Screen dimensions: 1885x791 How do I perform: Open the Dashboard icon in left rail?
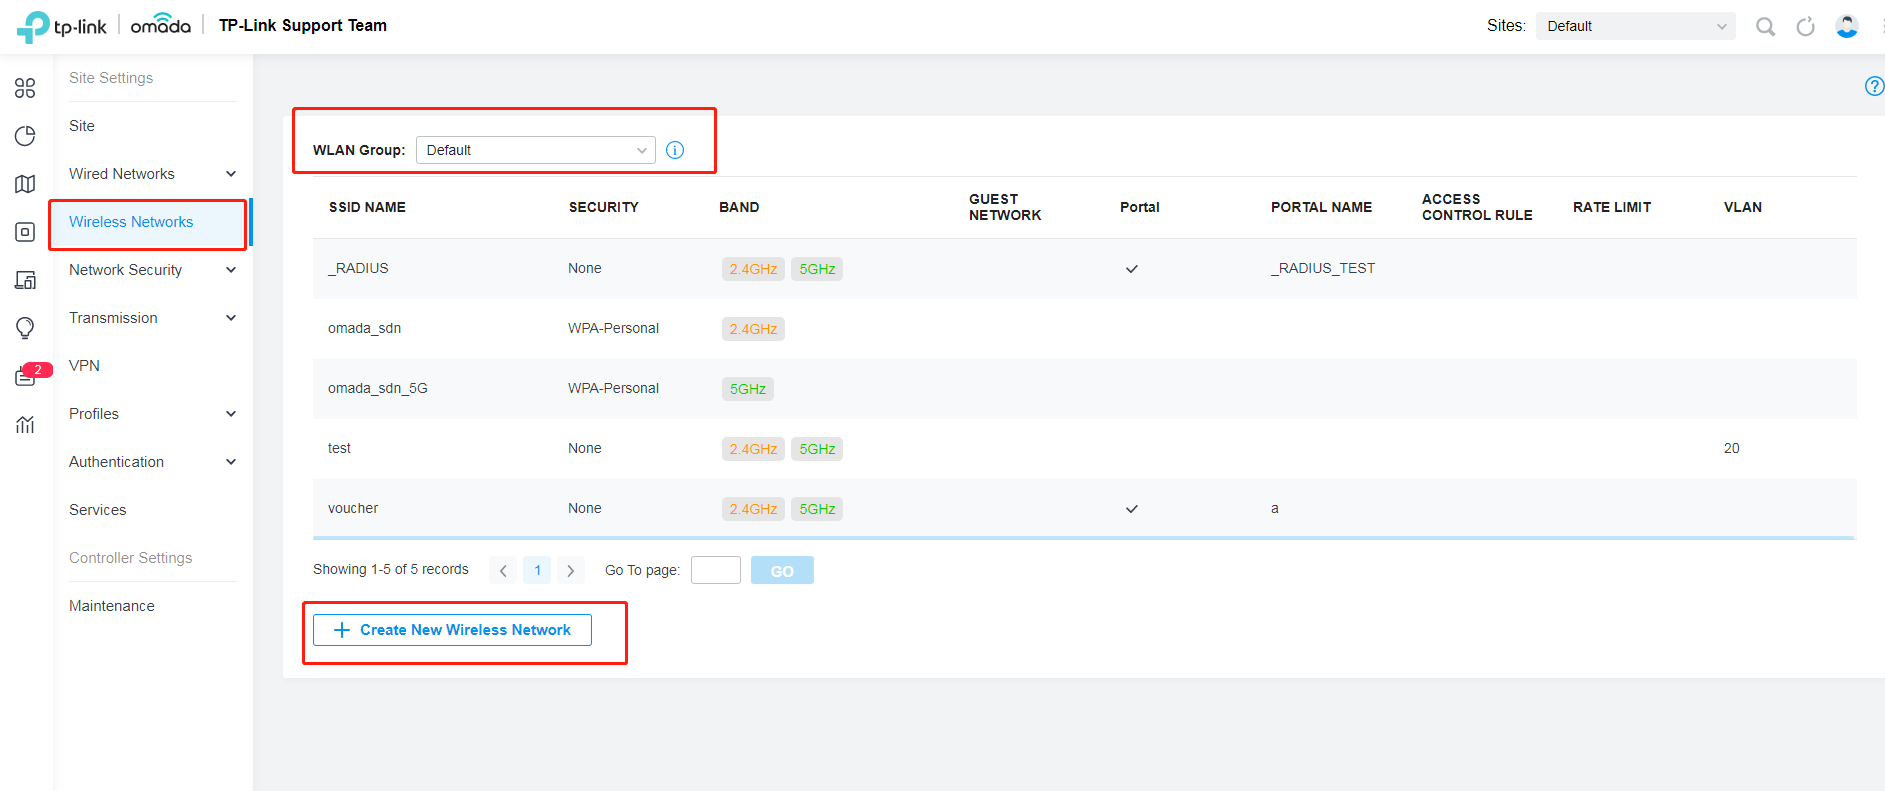25,88
